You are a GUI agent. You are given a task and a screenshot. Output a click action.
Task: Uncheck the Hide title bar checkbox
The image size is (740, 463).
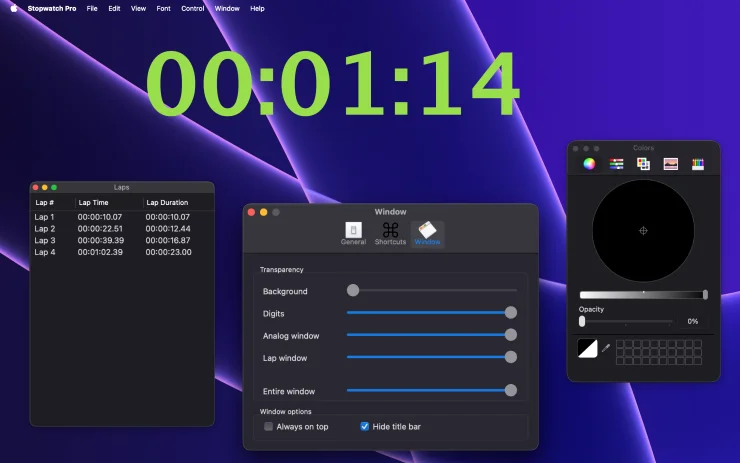[364, 427]
